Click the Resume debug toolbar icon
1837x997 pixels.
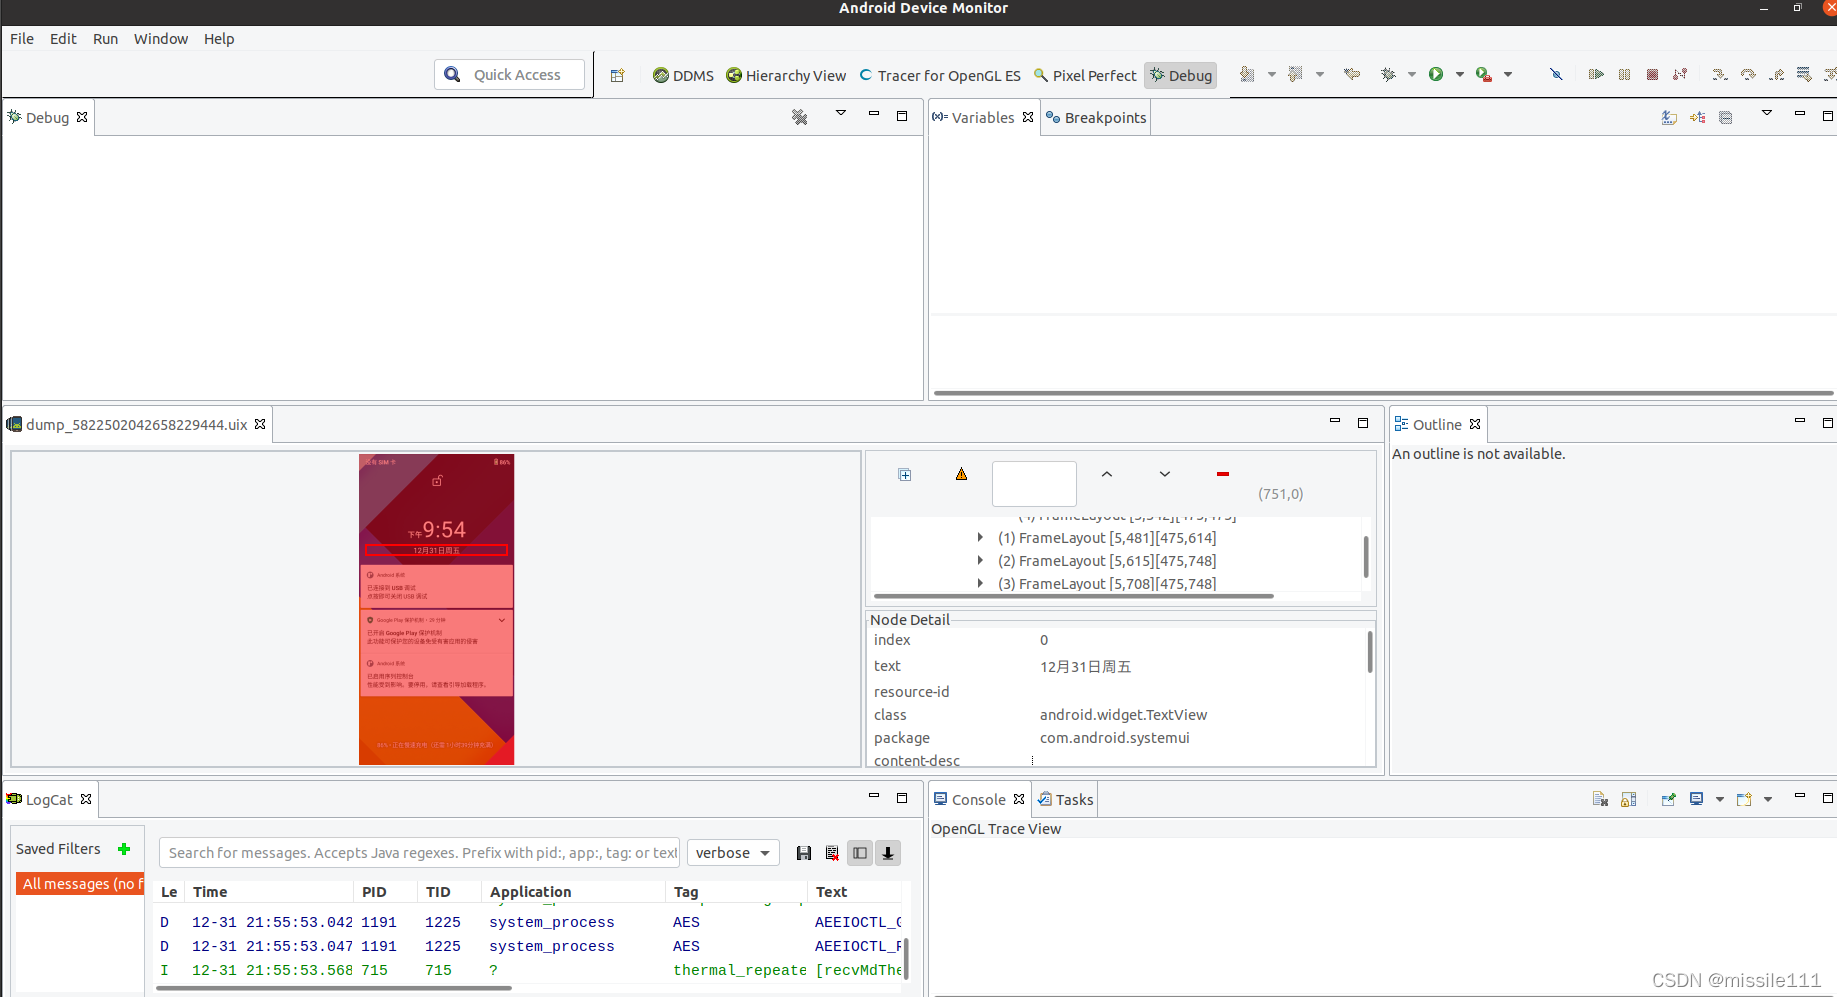pyautogui.click(x=1596, y=73)
